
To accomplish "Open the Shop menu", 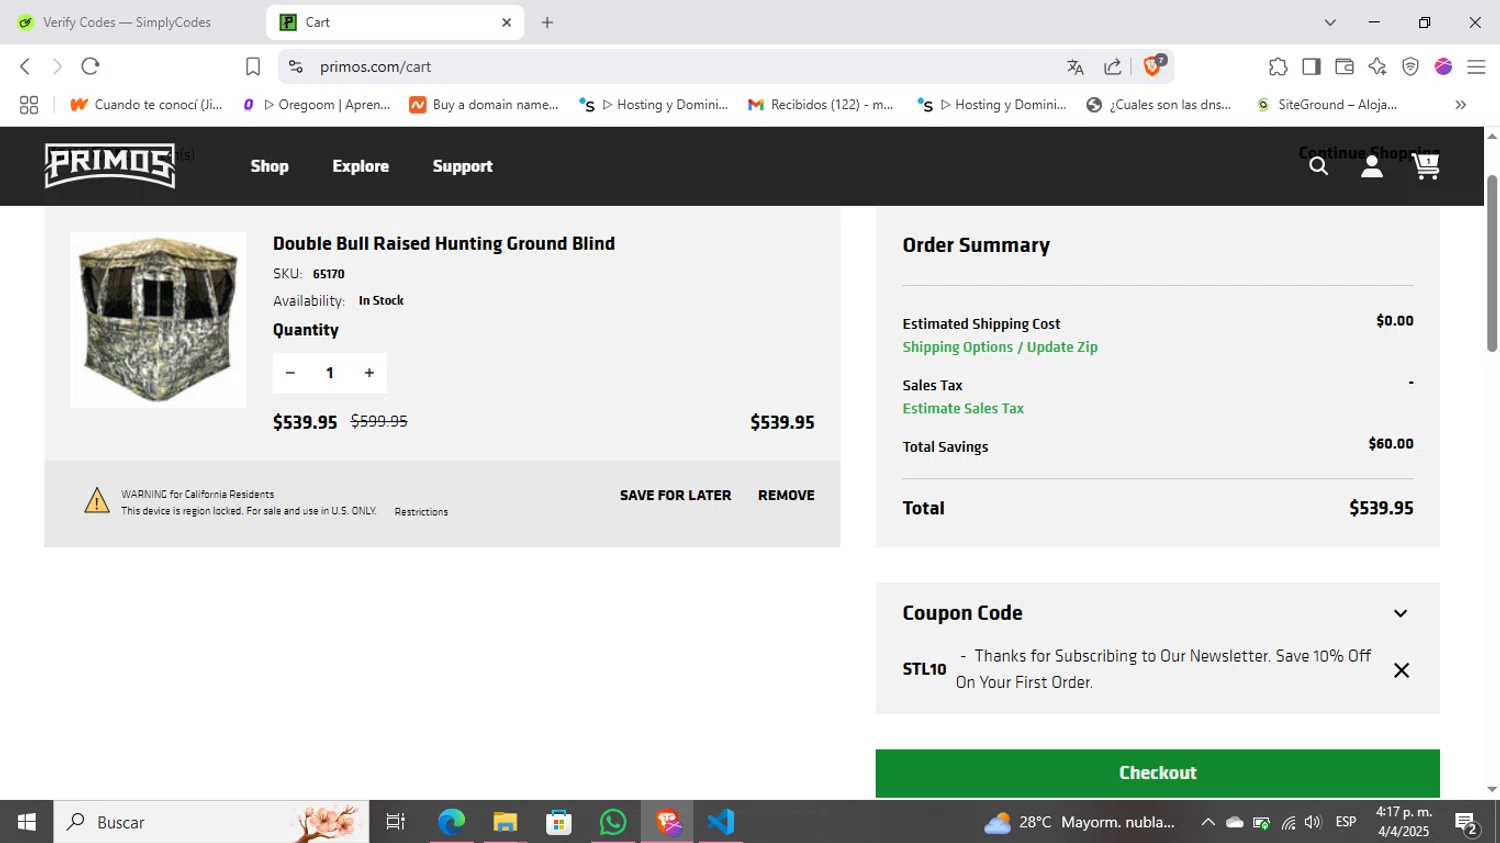I will click(x=269, y=166).
